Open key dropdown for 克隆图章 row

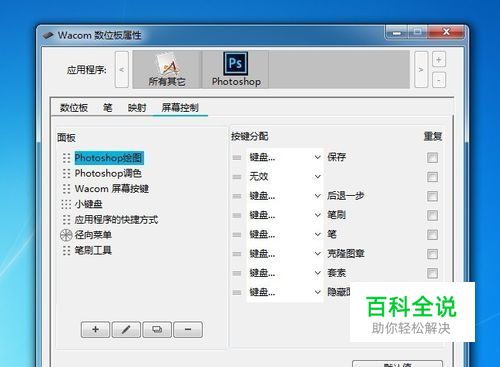(x=285, y=254)
